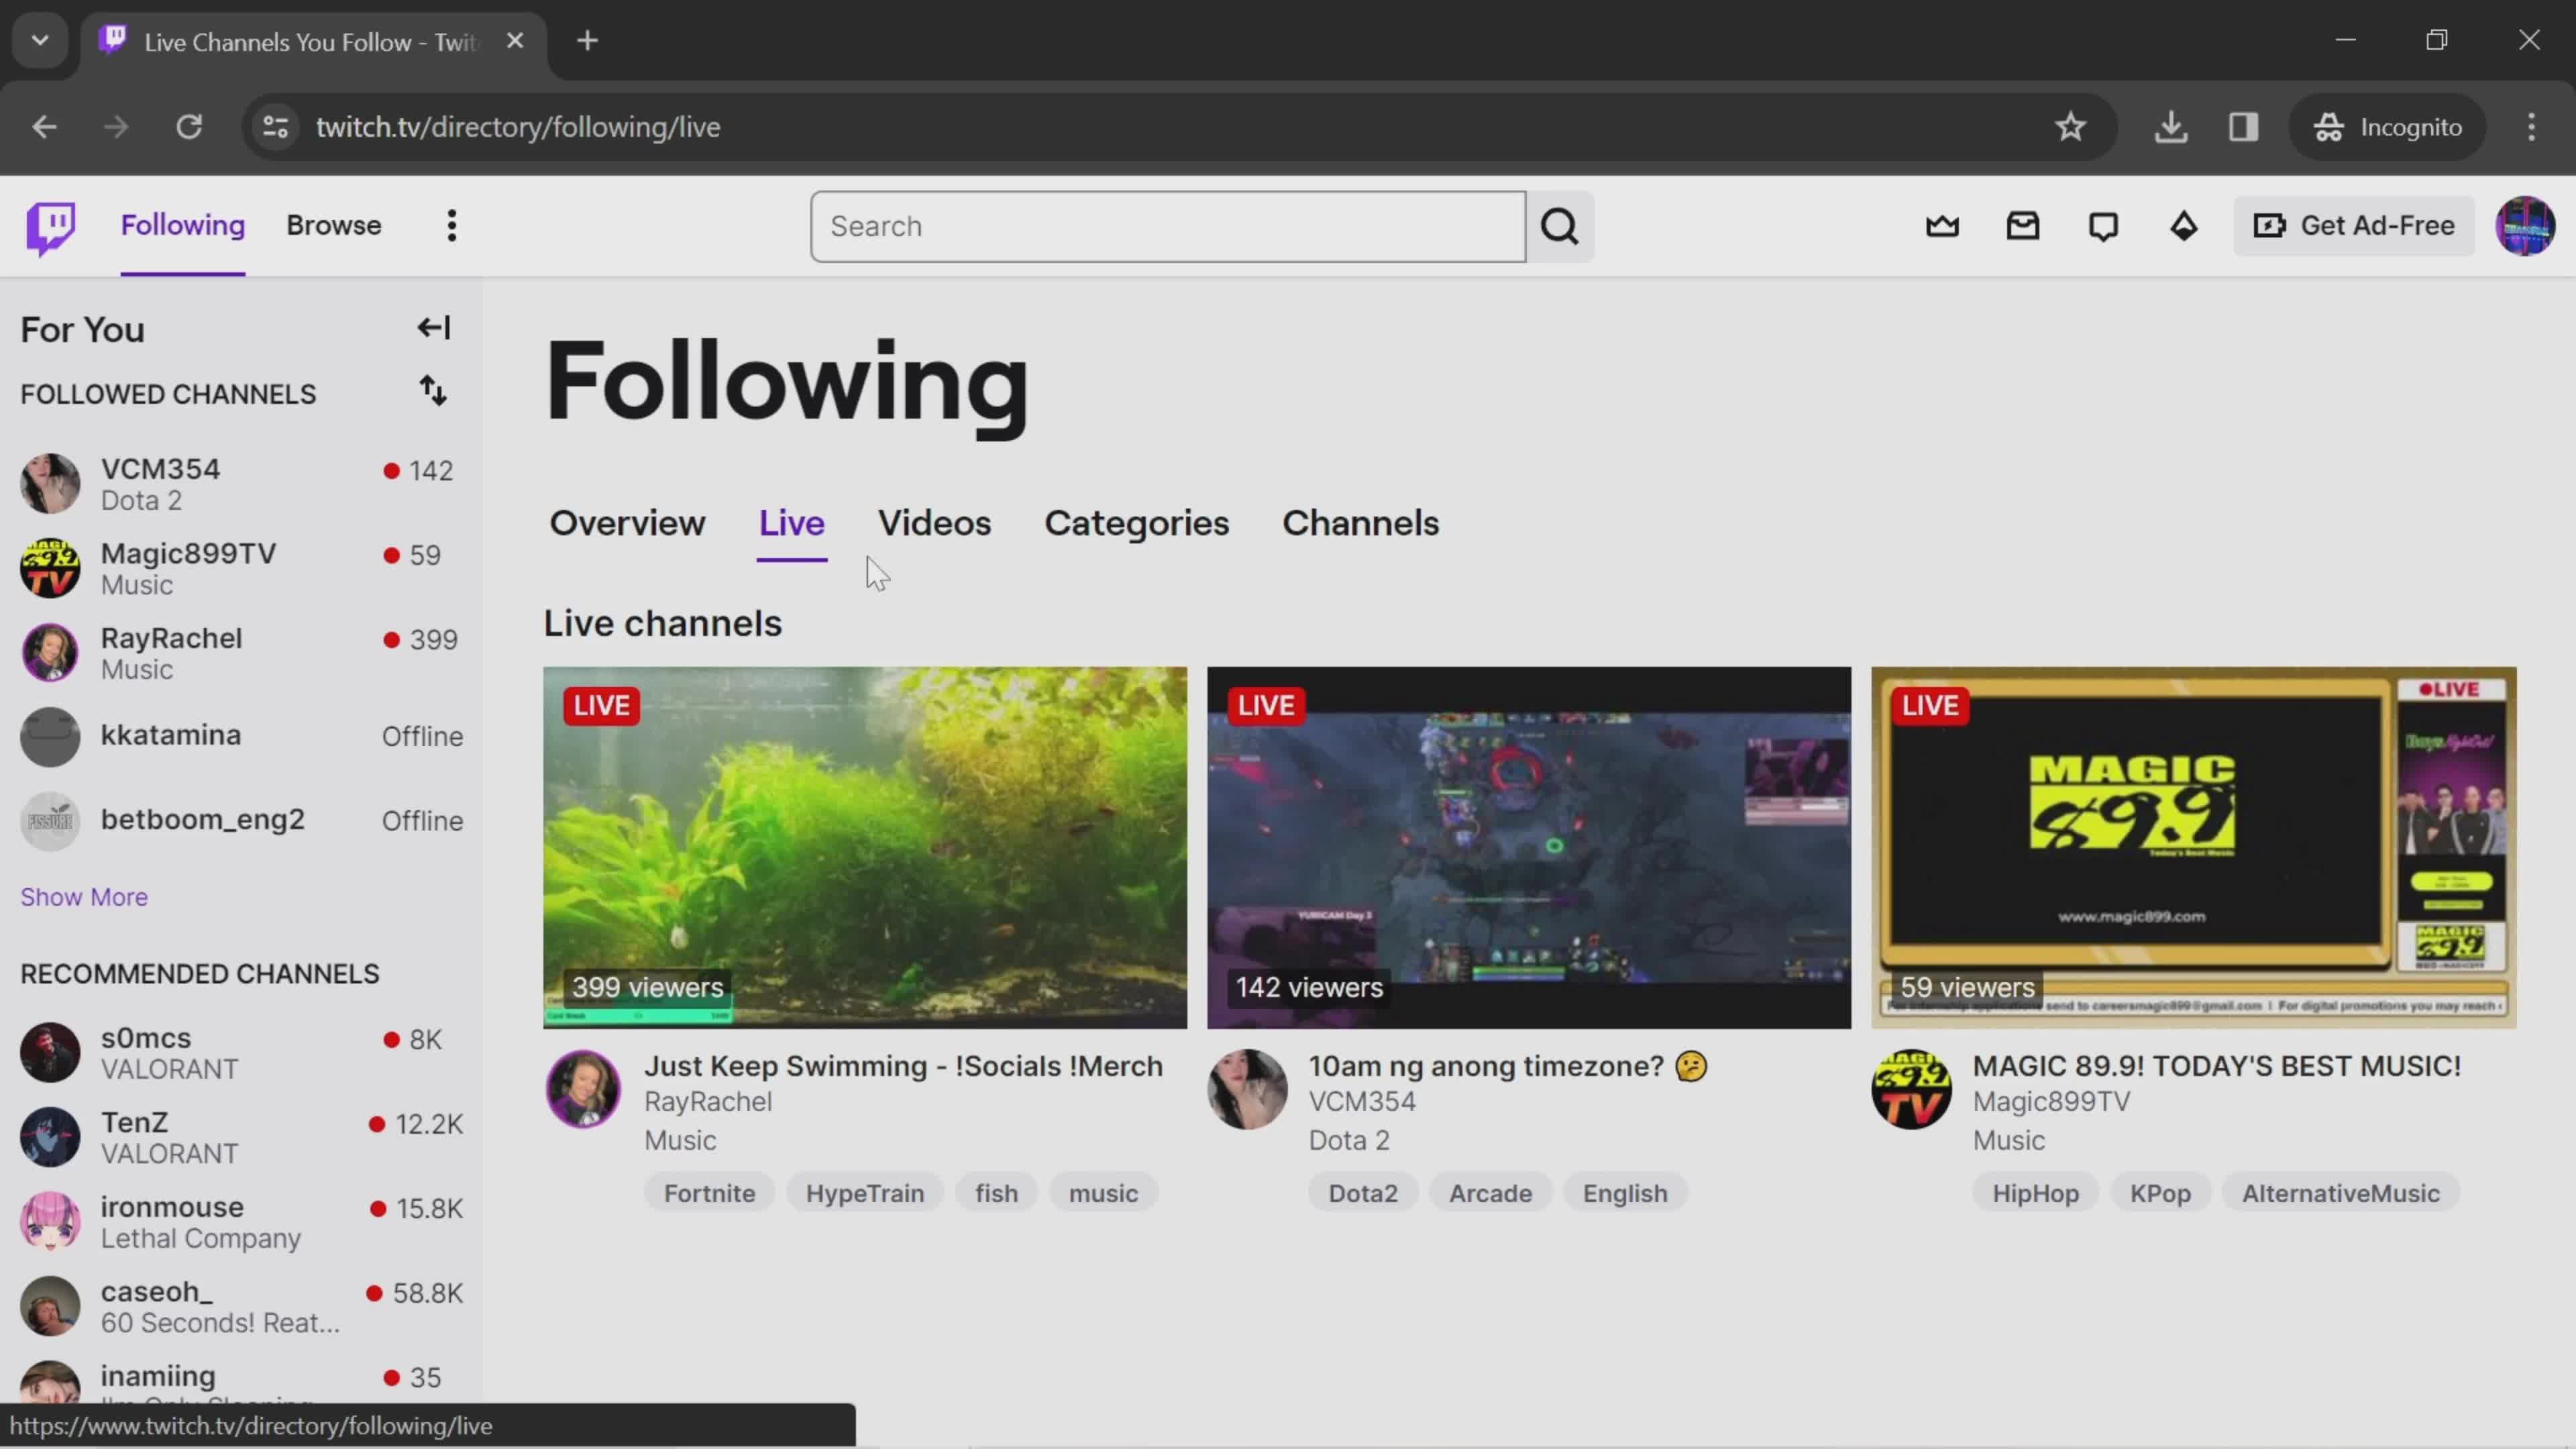
Task: Click RayRachel's avatar under the stream card
Action: click(x=583, y=1089)
